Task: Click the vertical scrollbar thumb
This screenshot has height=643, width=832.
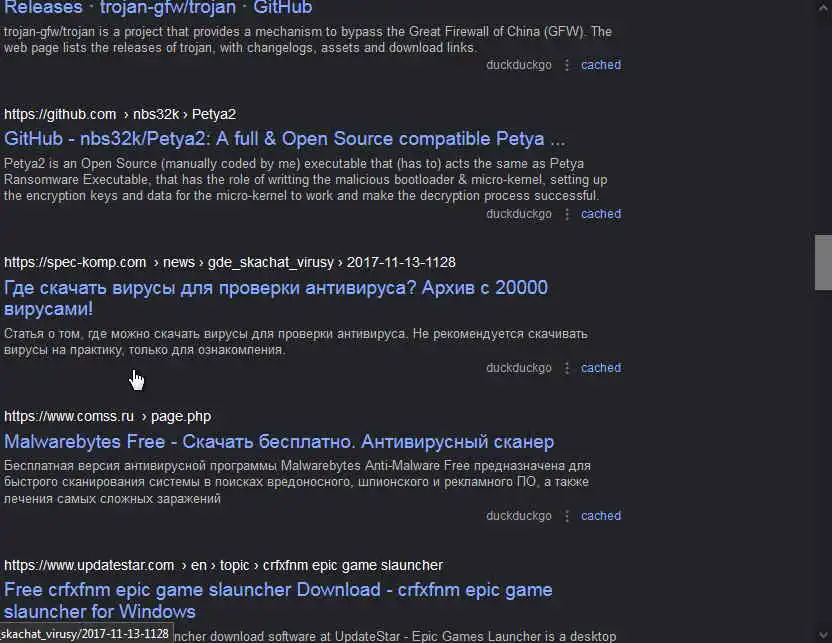Action: click(x=823, y=263)
